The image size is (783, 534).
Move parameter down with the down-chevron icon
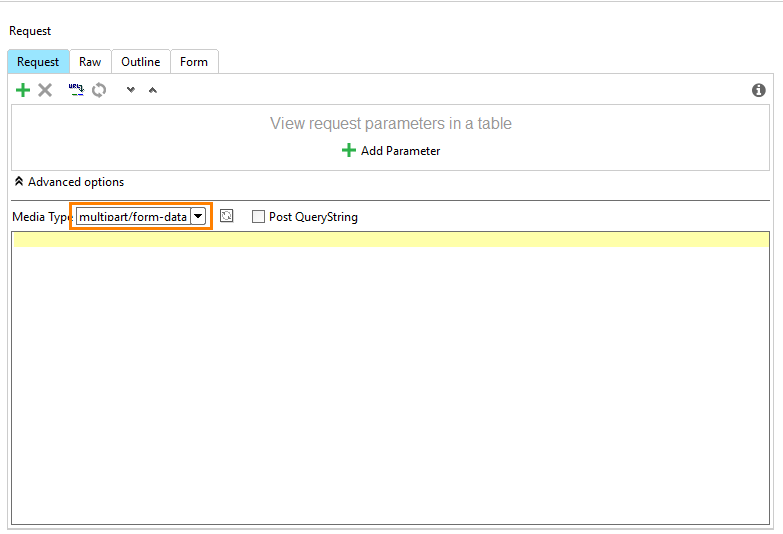pos(131,90)
